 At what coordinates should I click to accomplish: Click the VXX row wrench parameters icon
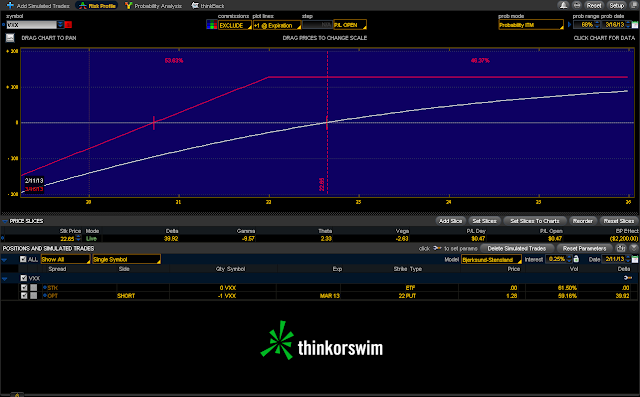[628, 278]
